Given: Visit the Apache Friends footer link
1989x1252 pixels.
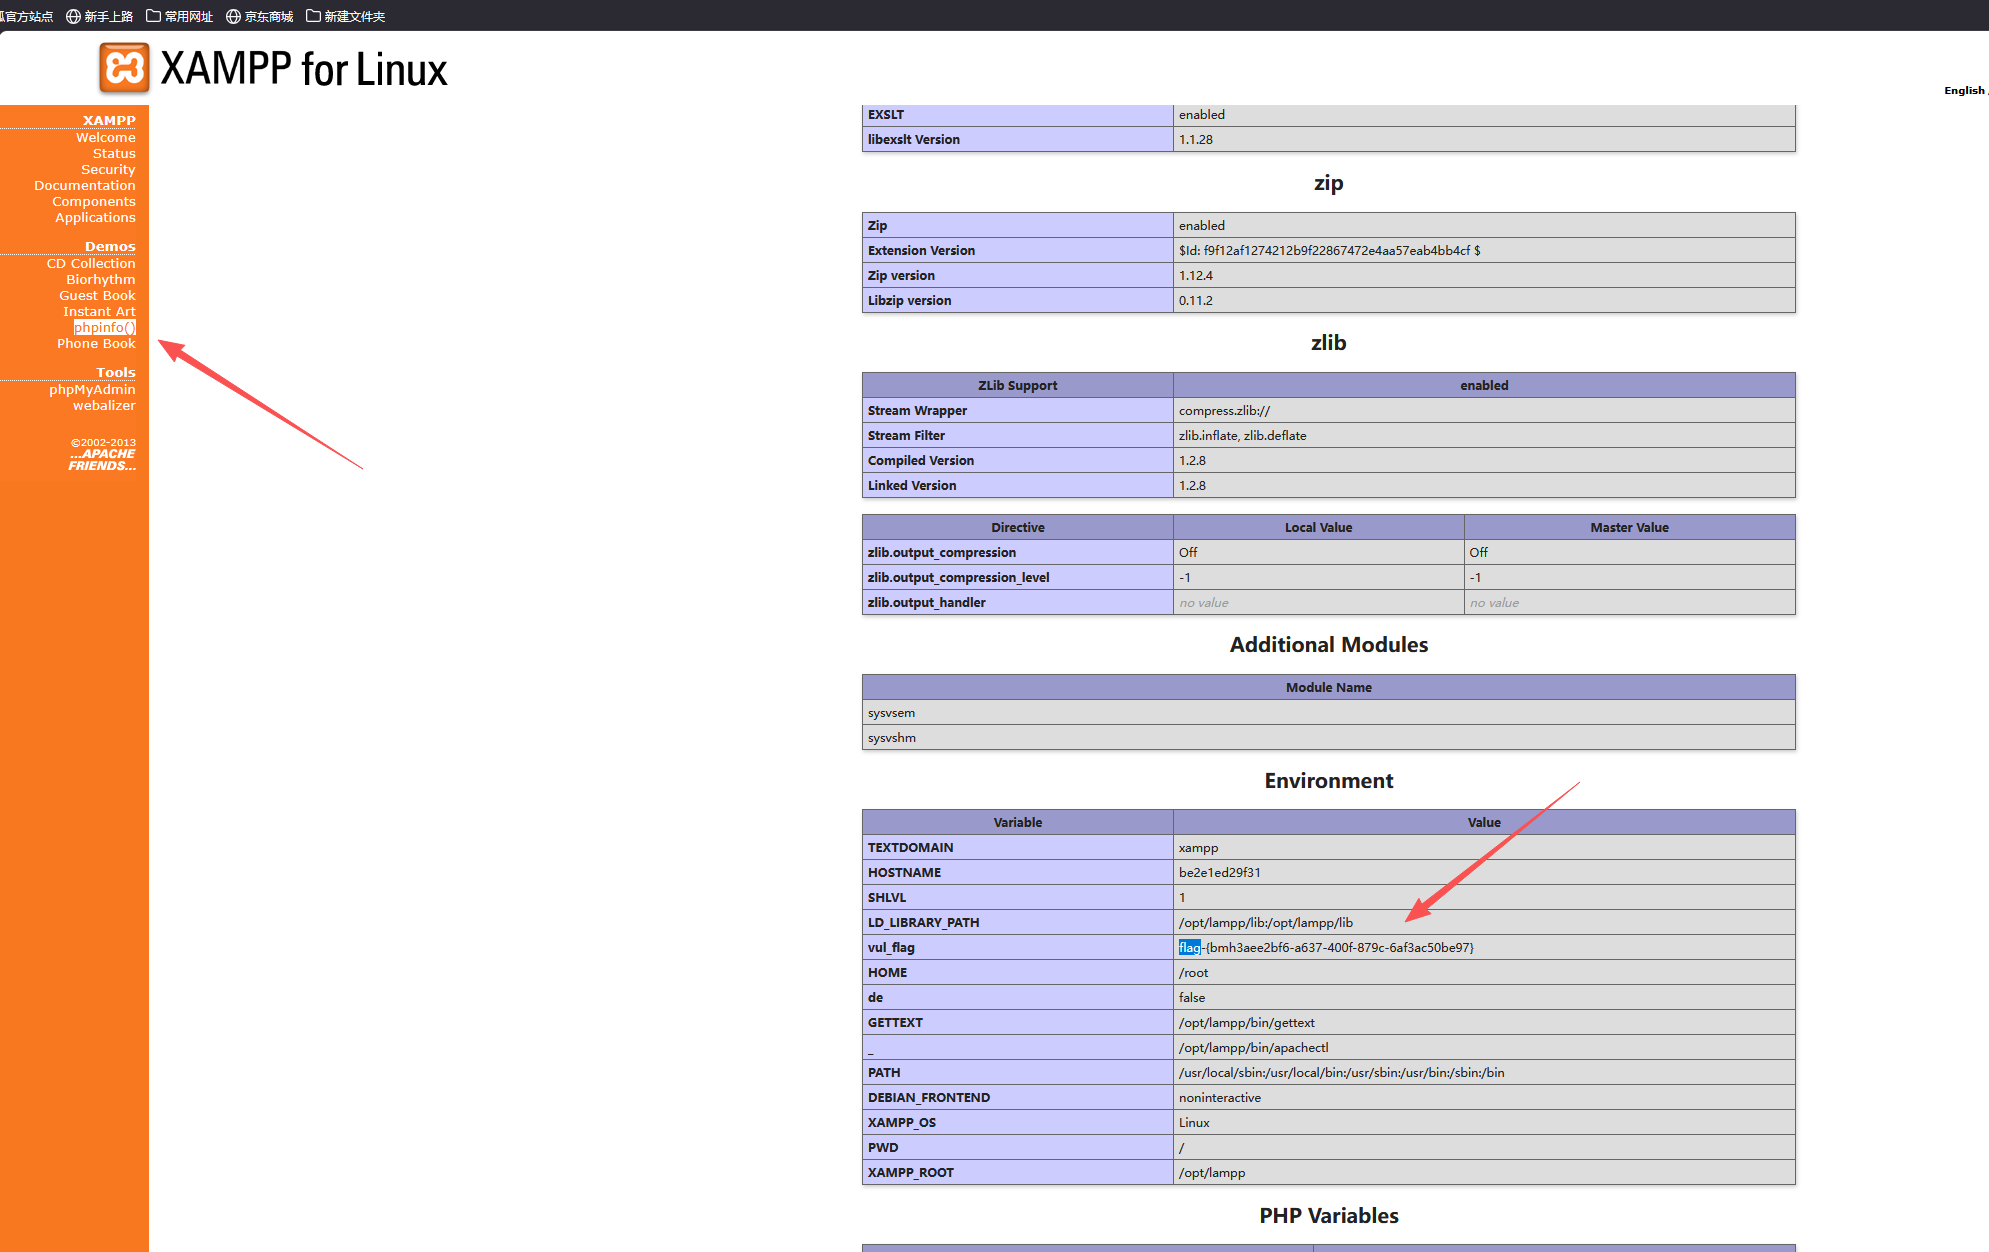Looking at the screenshot, I should [102, 460].
